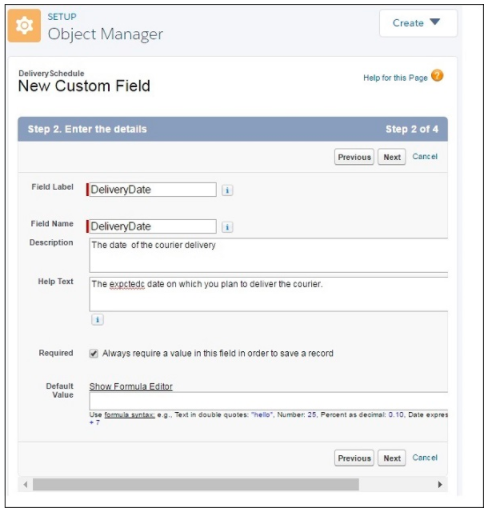The width and height of the screenshot is (488, 509).
Task: Click the orange help question mark icon
Action: pyautogui.click(x=437, y=76)
